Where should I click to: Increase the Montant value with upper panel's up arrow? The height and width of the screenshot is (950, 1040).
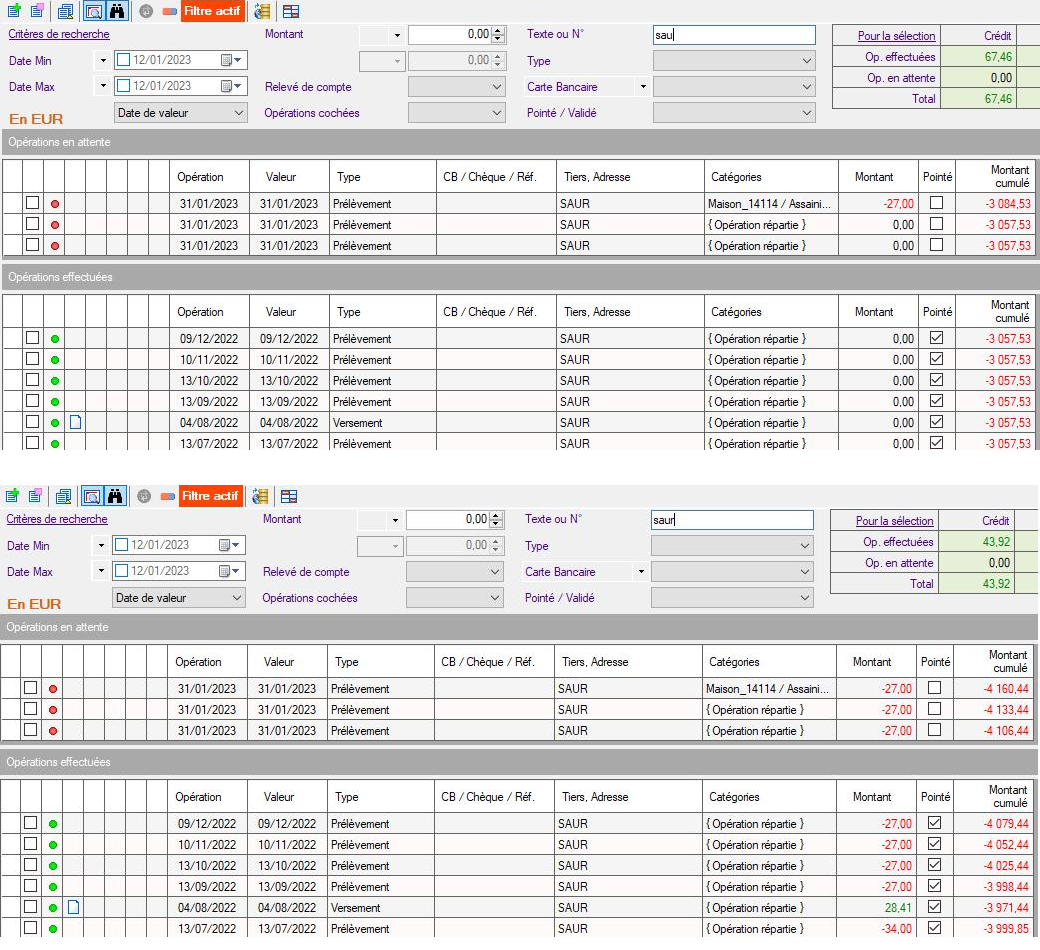498,30
